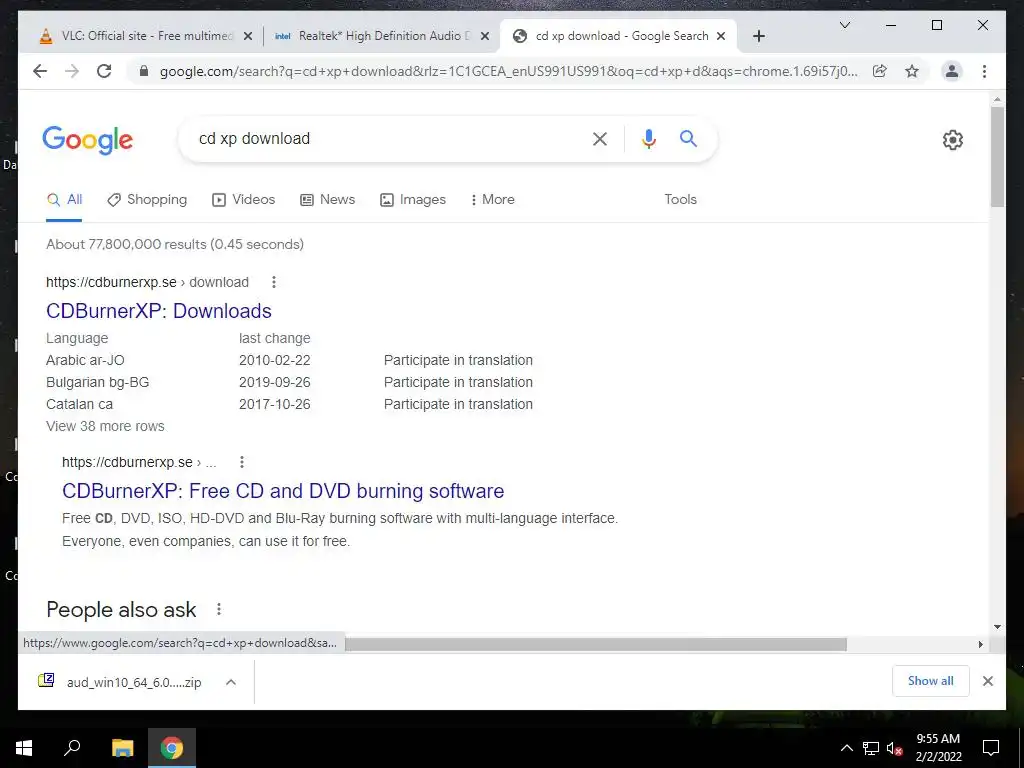
Task: Click the horizontal scrollbar right arrow
Action: pos(980,645)
